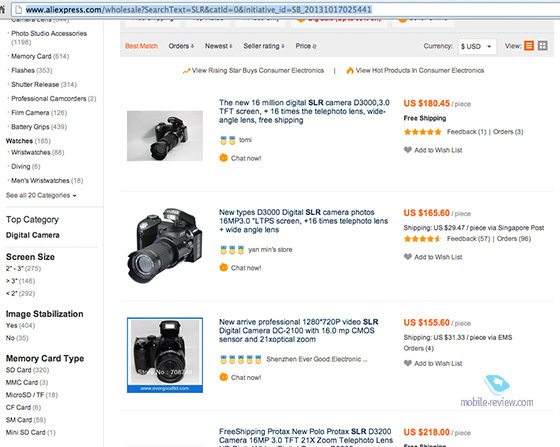560x447 pixels.
Task: Sort results by Orders
Action: point(181,46)
